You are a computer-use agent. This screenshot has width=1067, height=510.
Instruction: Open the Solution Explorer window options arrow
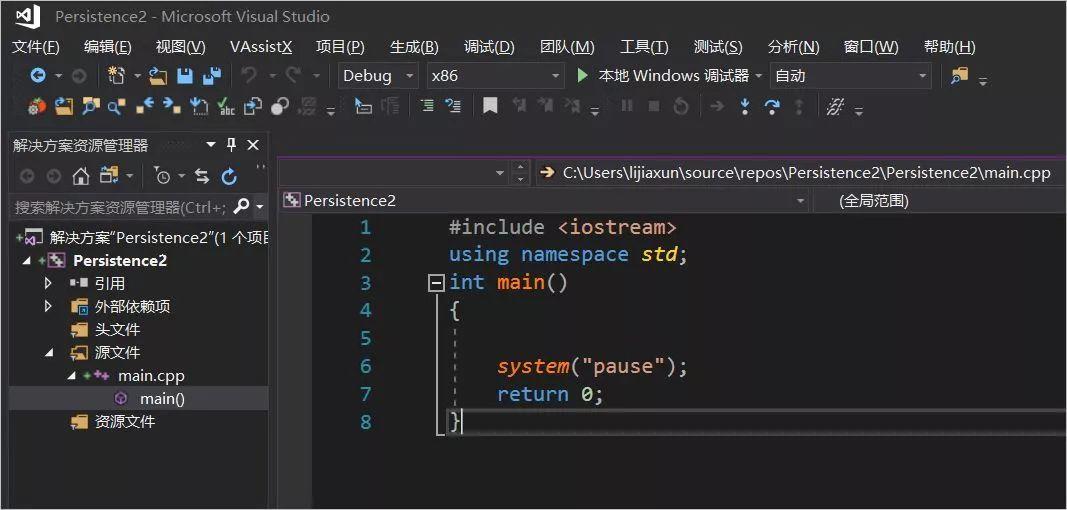point(211,144)
